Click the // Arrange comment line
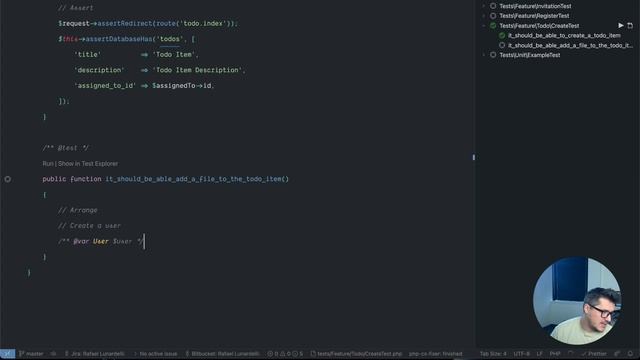This screenshot has height=360, width=640. 78,210
